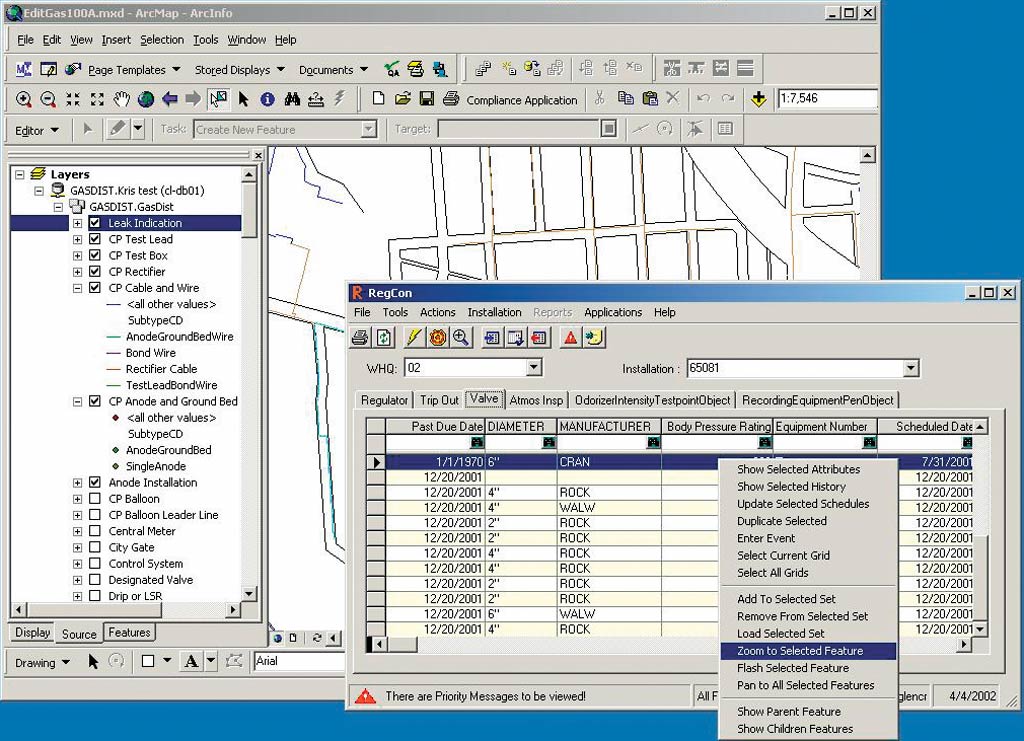This screenshot has height=741, width=1024.
Task: Expand the CP Rectifier layer tree node
Action: [x=78, y=272]
